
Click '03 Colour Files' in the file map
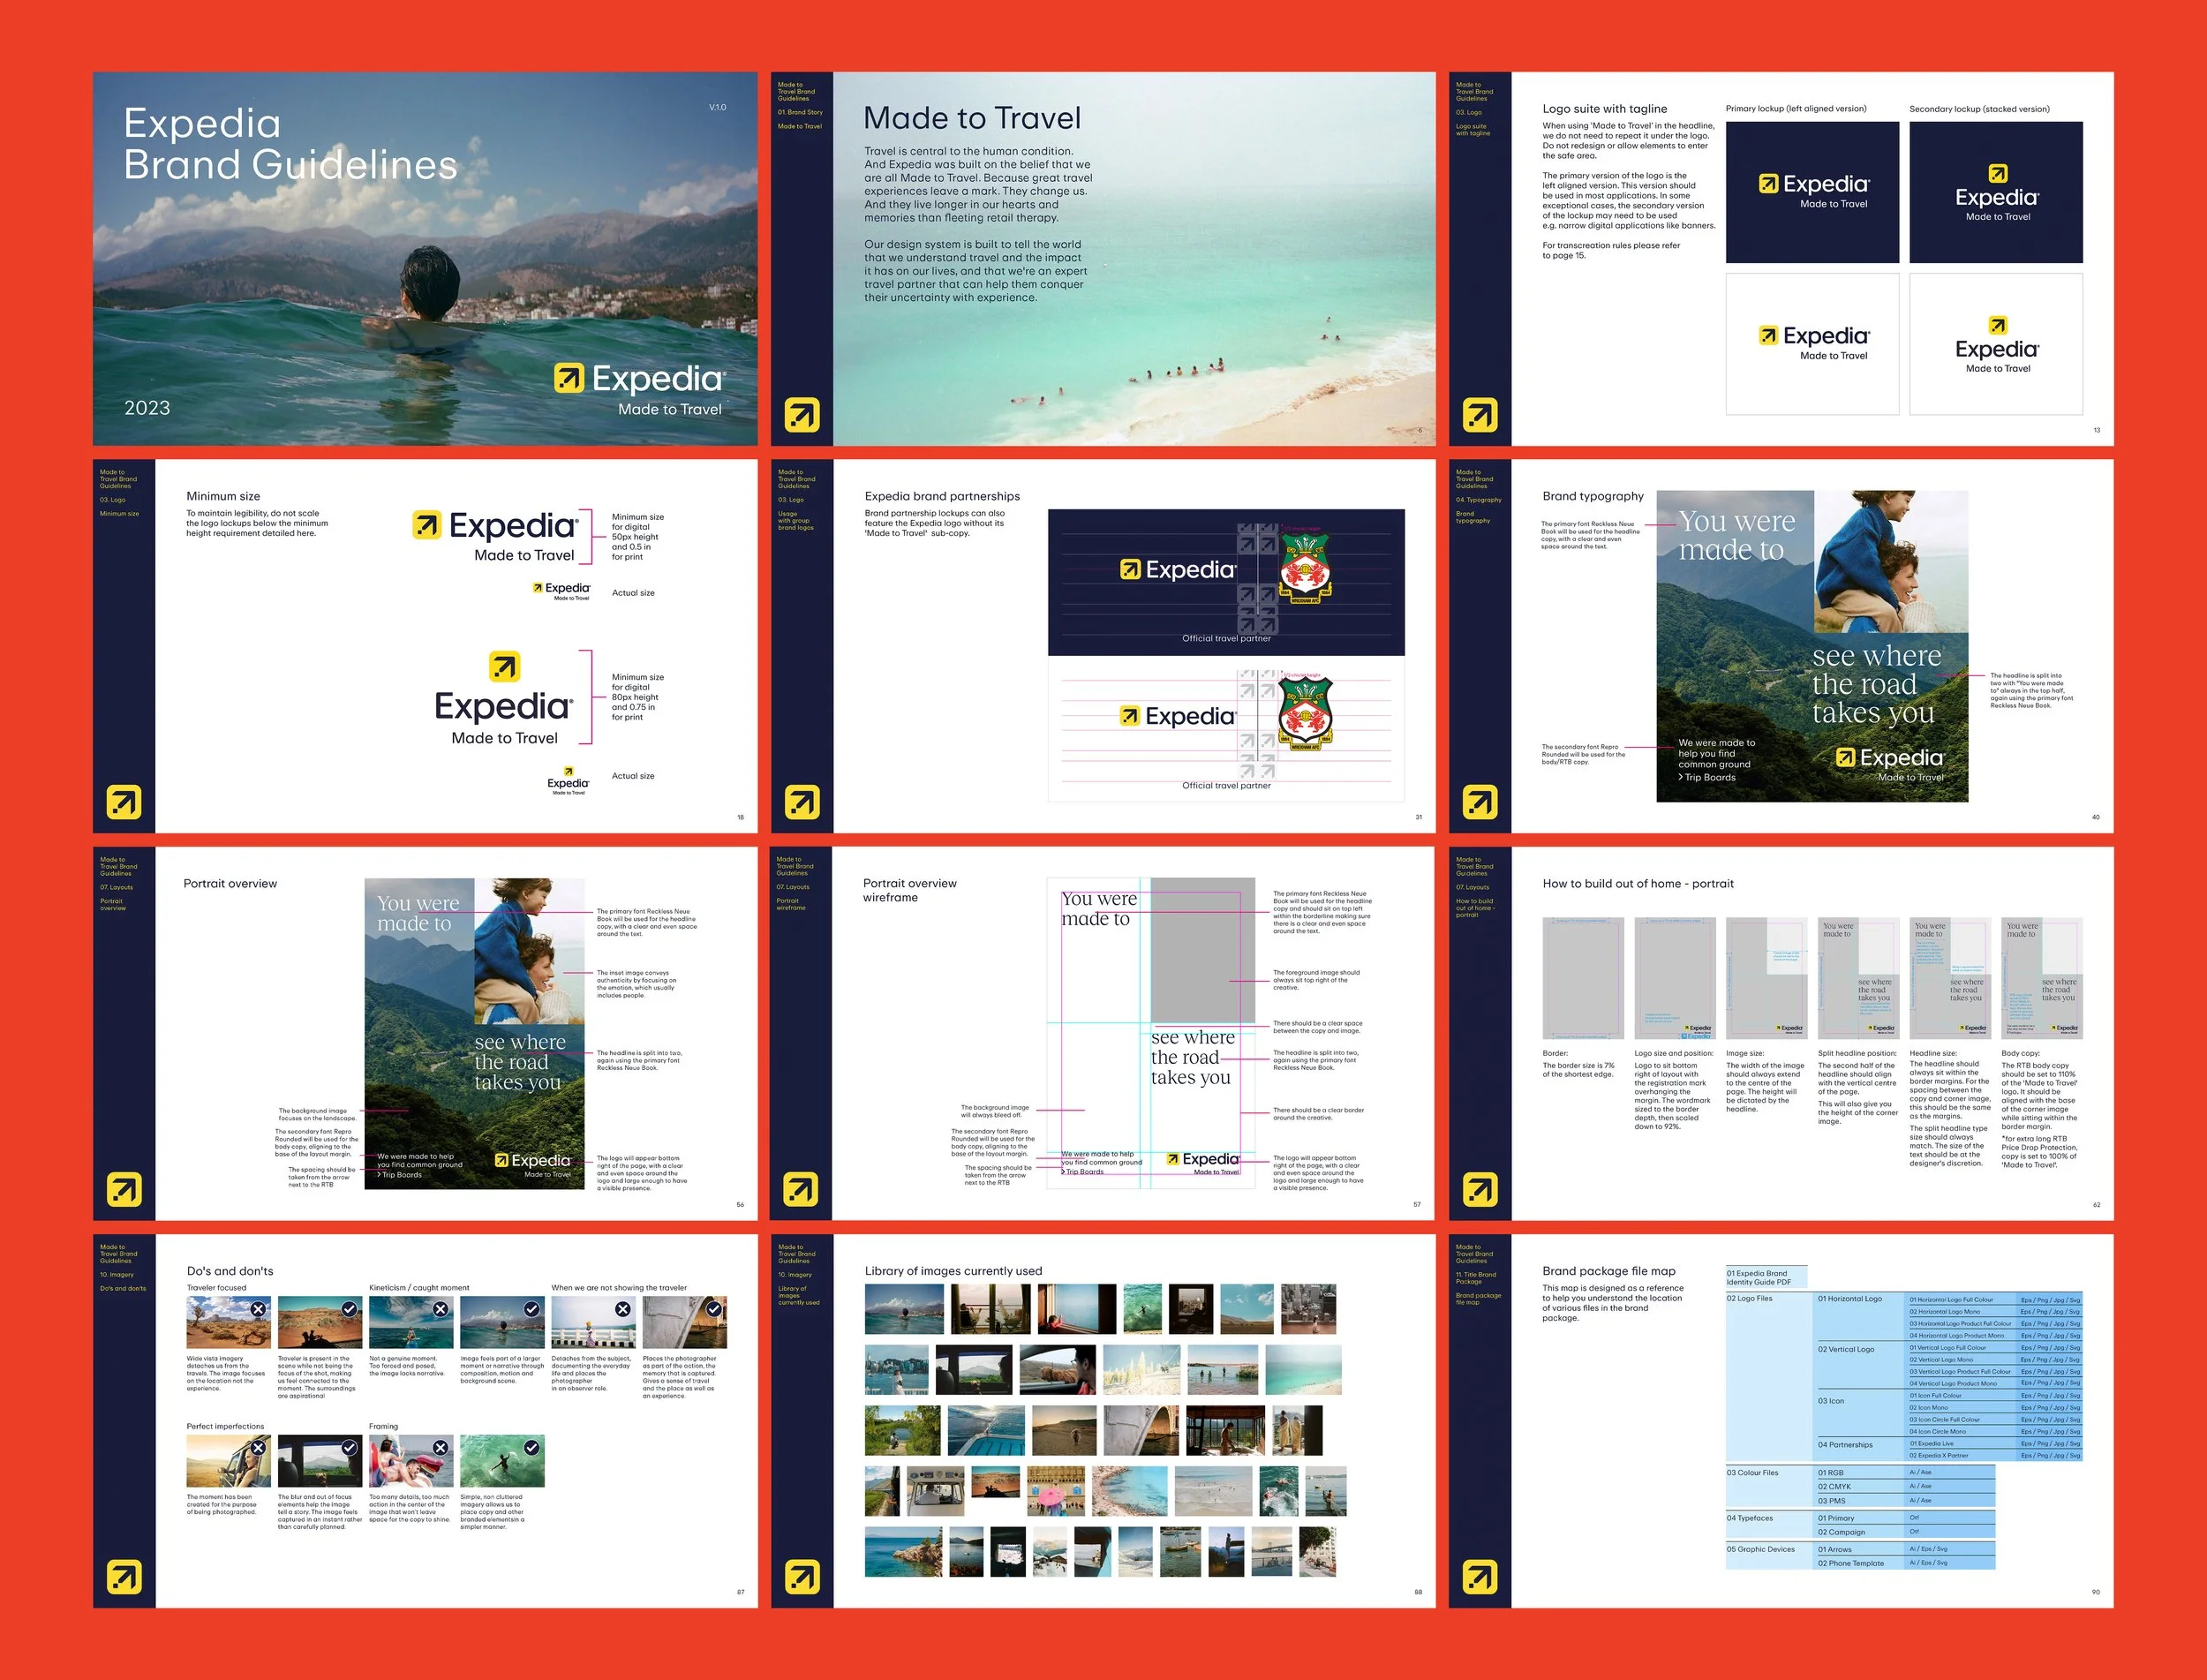pyautogui.click(x=1753, y=1472)
